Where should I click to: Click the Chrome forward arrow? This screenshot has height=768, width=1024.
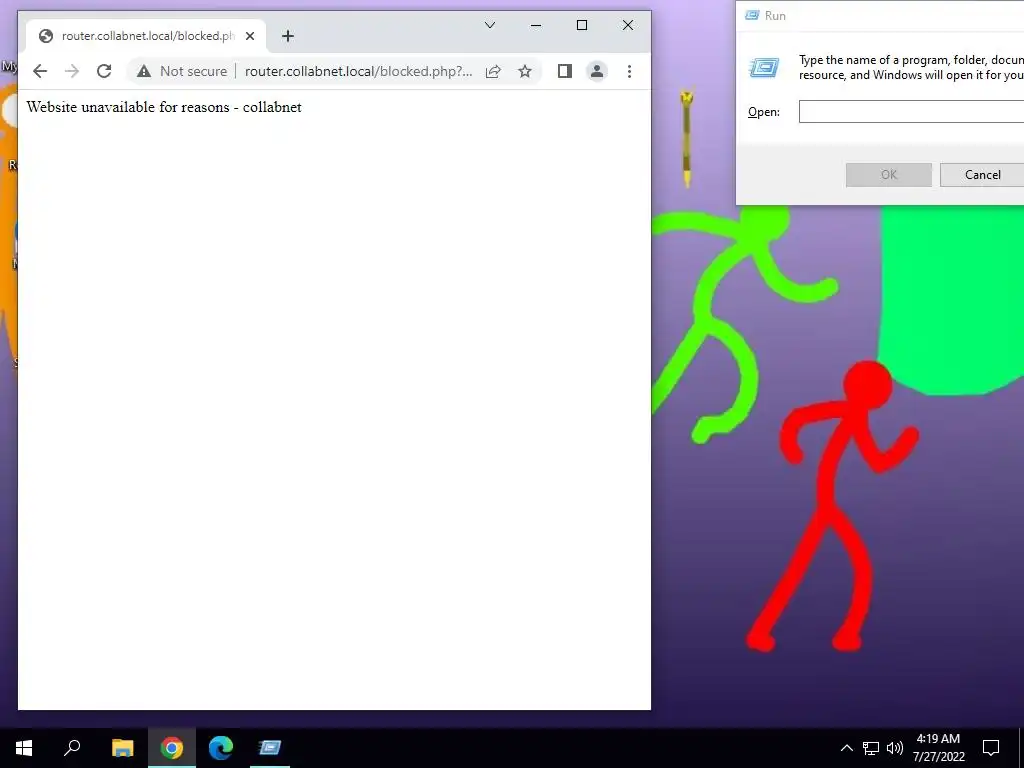tap(72, 71)
